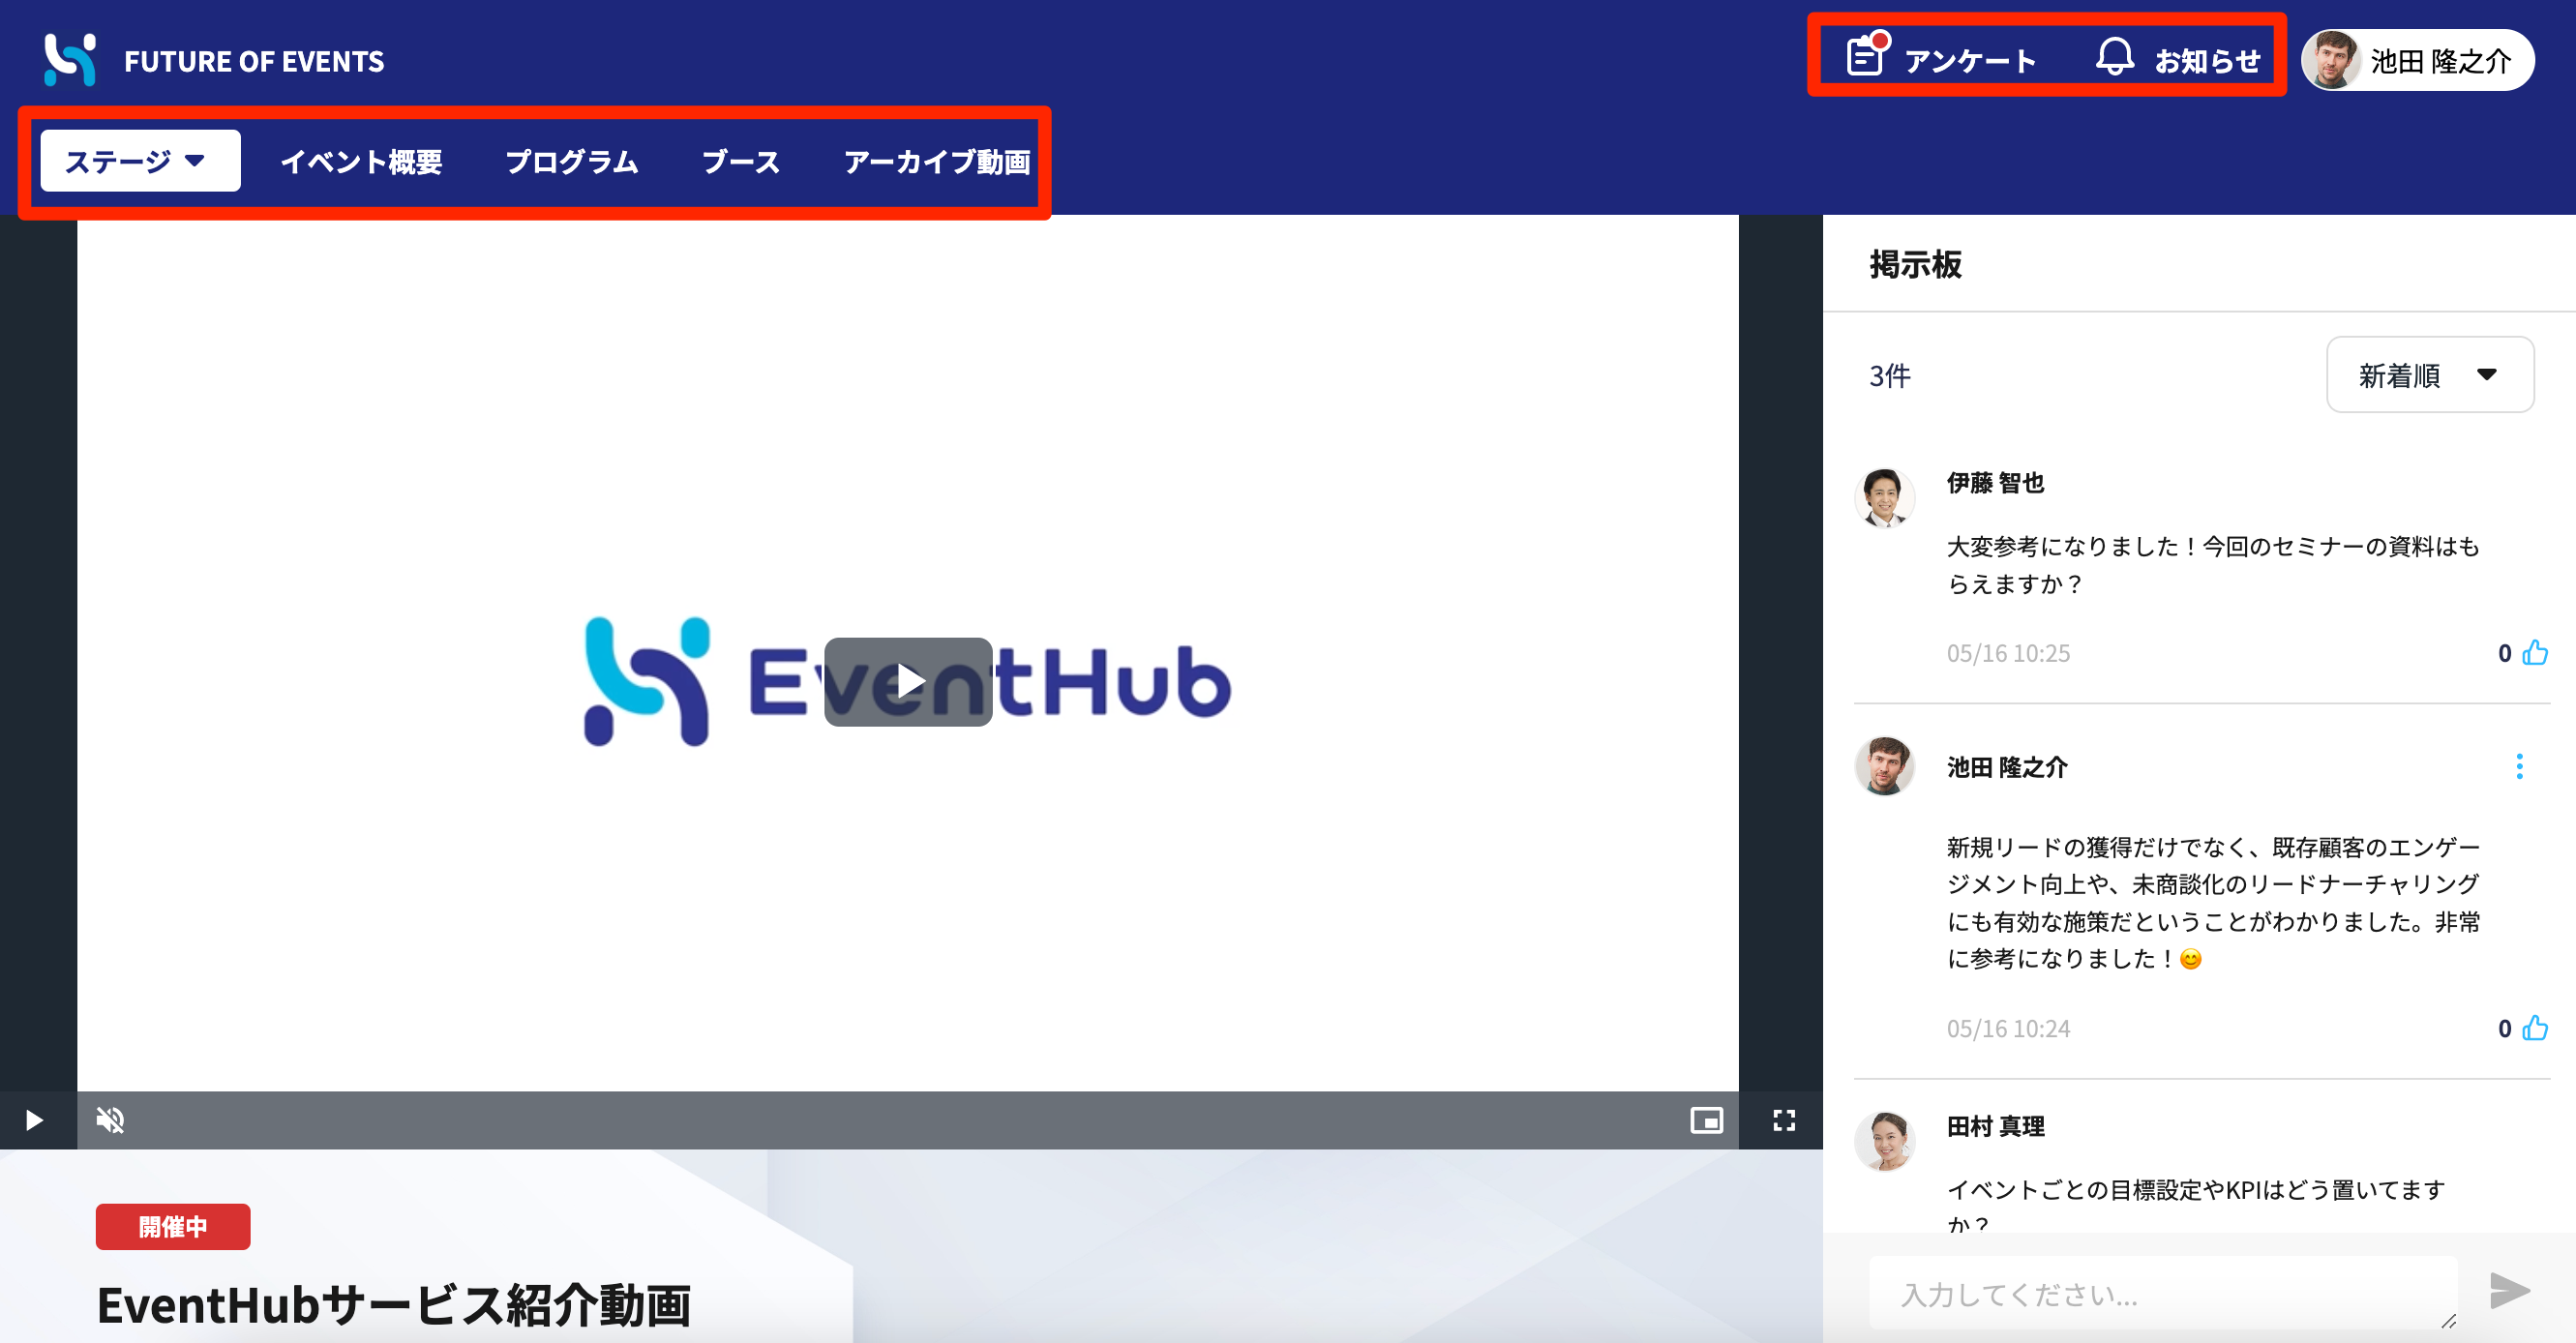Open the FUTURE OF EVENTS home link

point(254,61)
